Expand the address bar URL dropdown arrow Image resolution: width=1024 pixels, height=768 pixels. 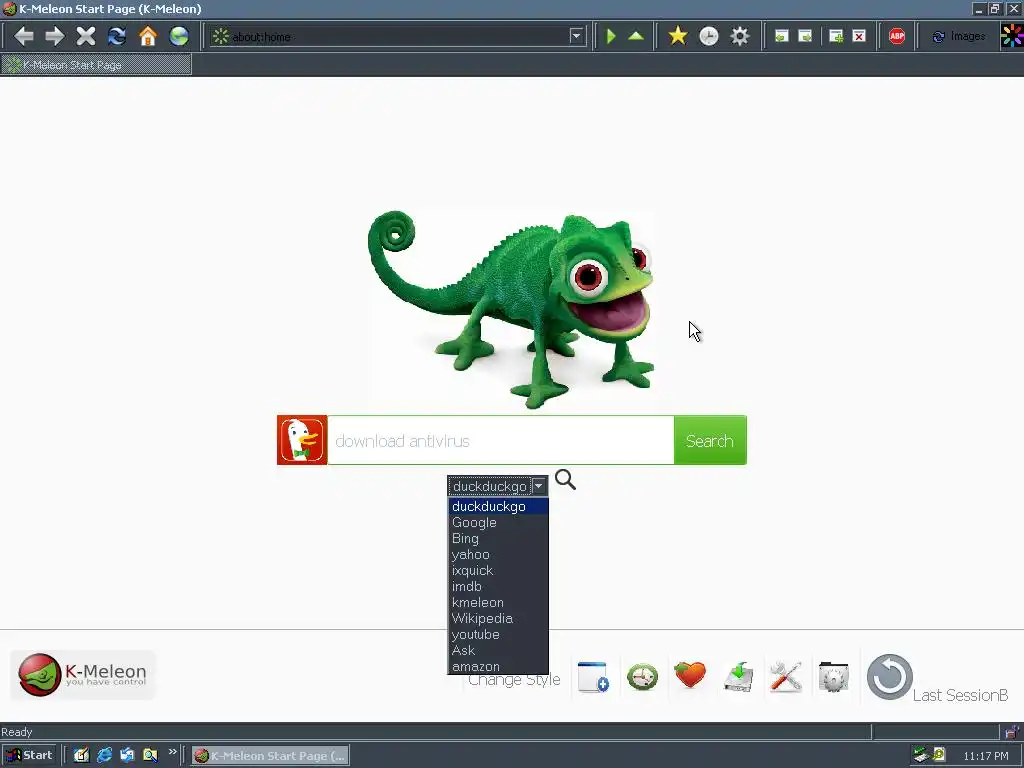click(x=576, y=36)
